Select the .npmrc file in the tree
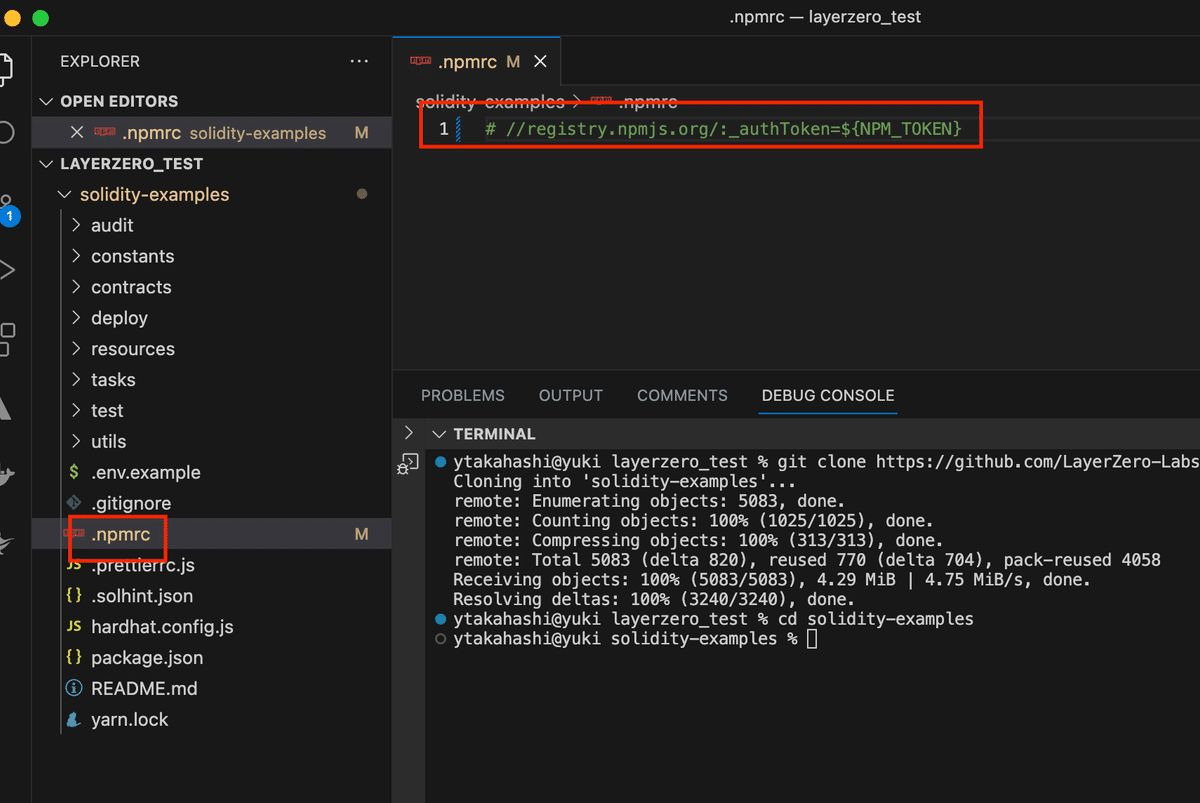 (120, 535)
